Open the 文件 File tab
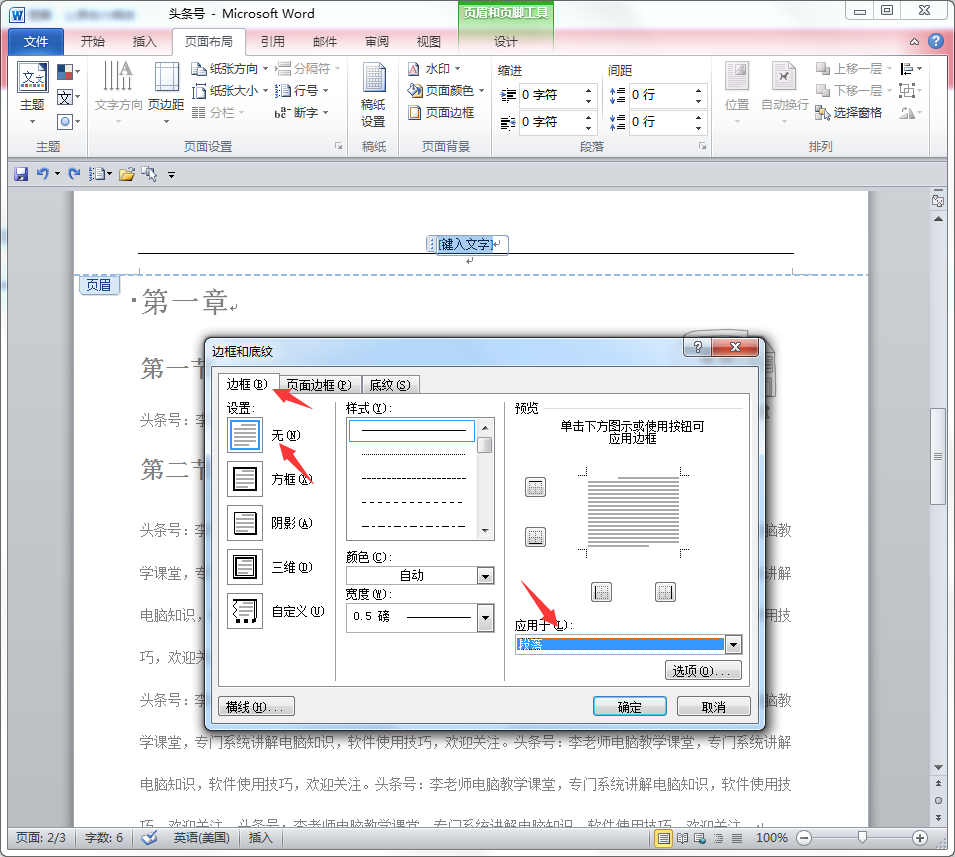The height and width of the screenshot is (857, 955). pos(36,41)
